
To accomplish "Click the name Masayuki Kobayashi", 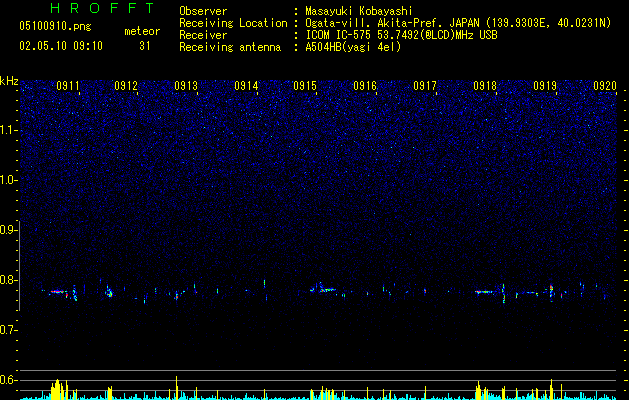I will coord(359,11).
